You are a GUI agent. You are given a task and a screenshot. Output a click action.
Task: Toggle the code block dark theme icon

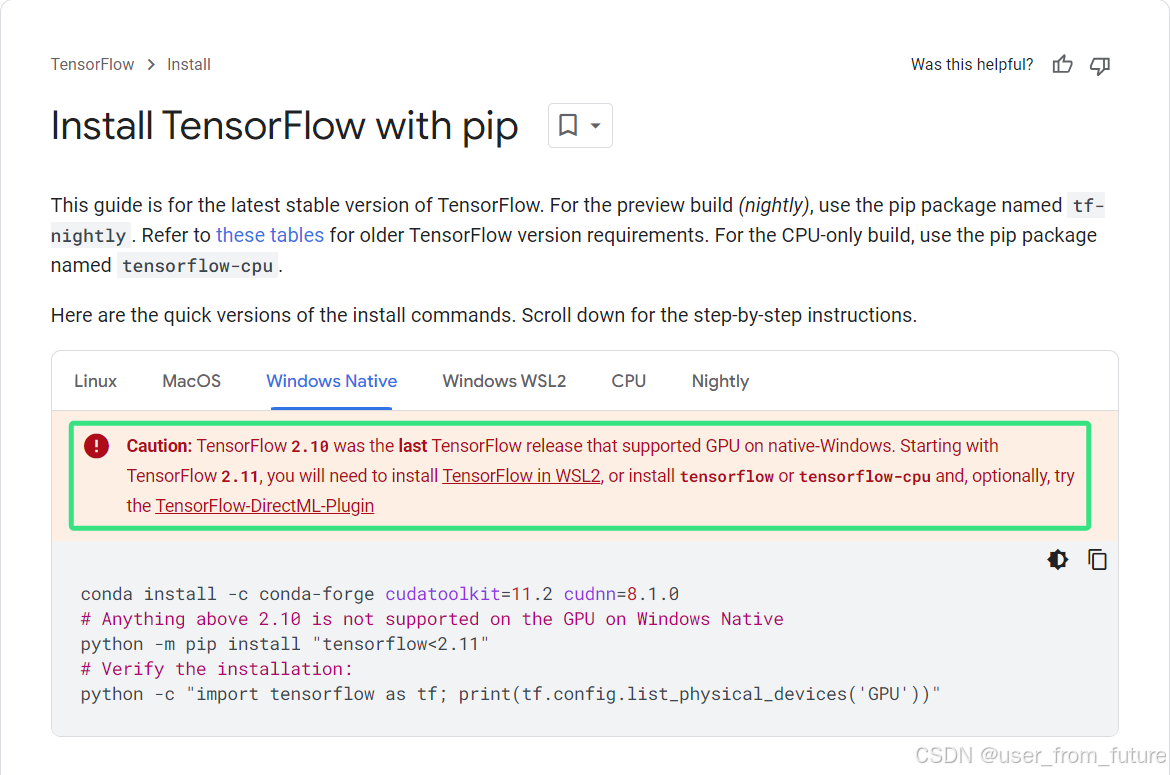coord(1057,559)
